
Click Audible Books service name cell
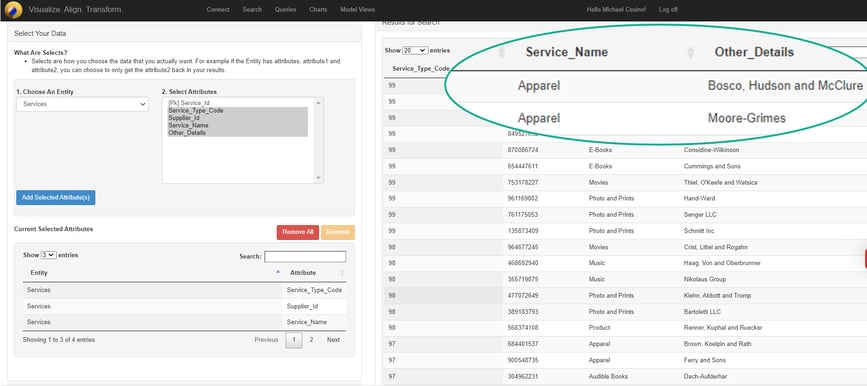[x=608, y=376]
